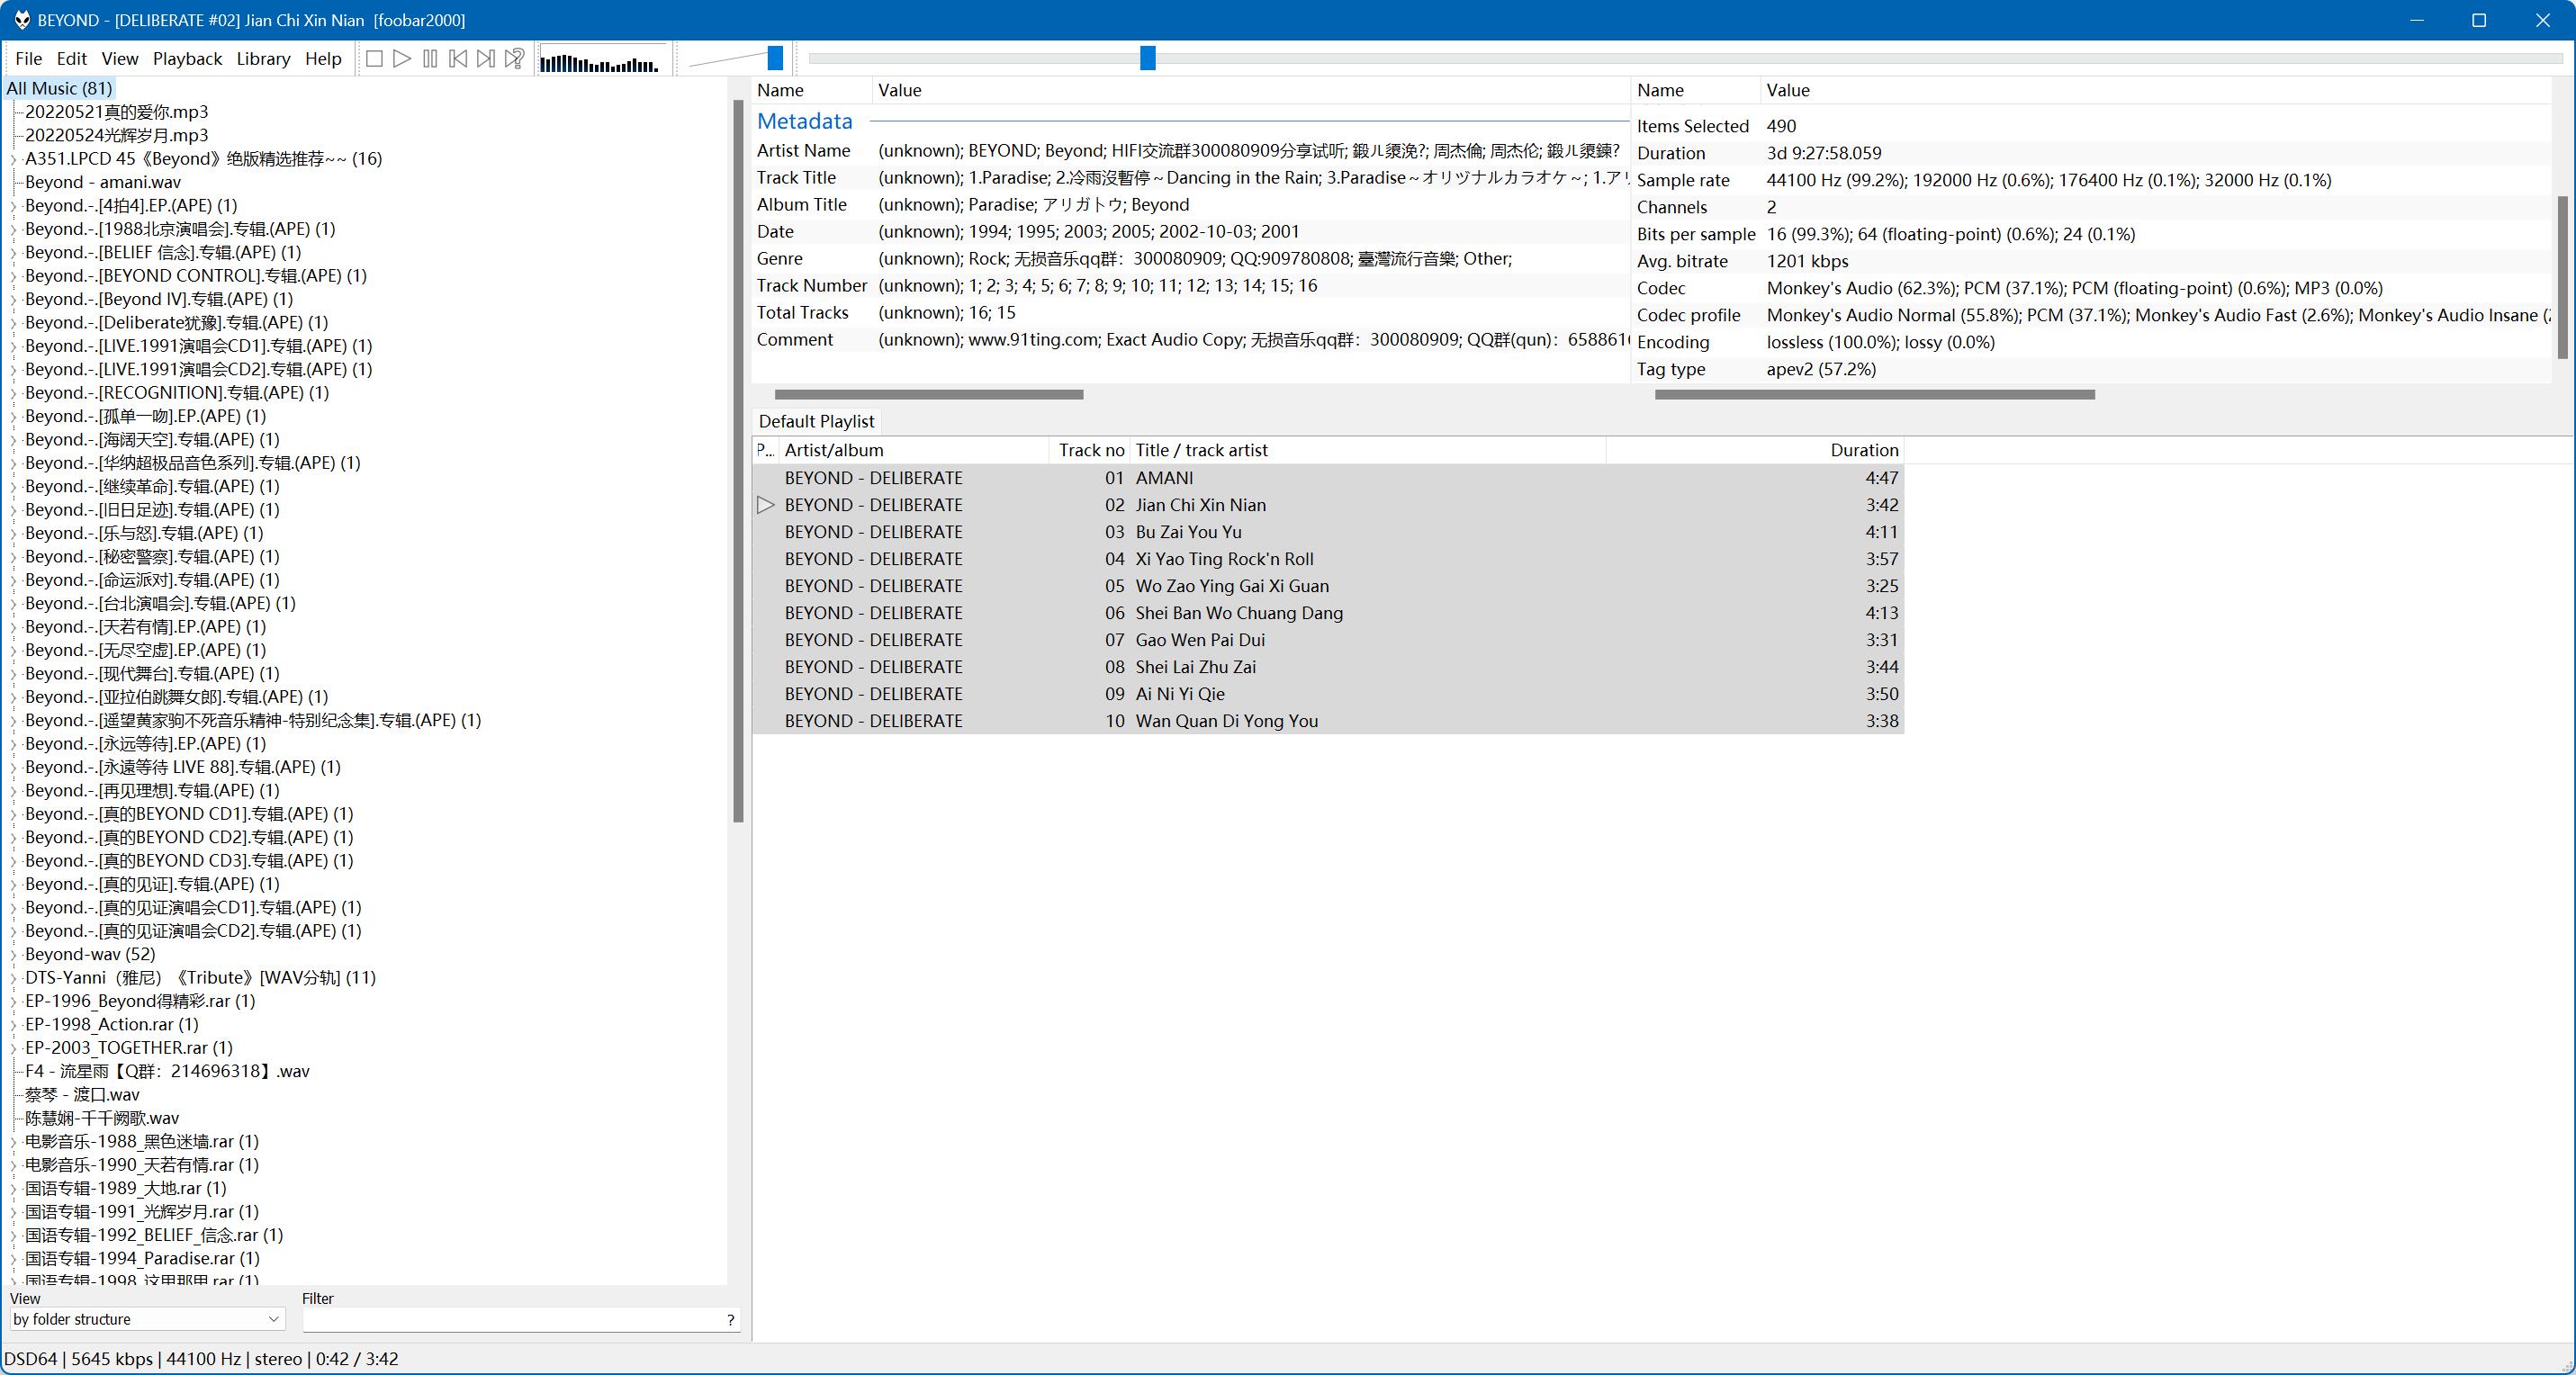Viewport: 2576px width, 1375px height.
Task: Click the properties panel horizontal scrollbar
Action: pyautogui.click(x=1874, y=394)
